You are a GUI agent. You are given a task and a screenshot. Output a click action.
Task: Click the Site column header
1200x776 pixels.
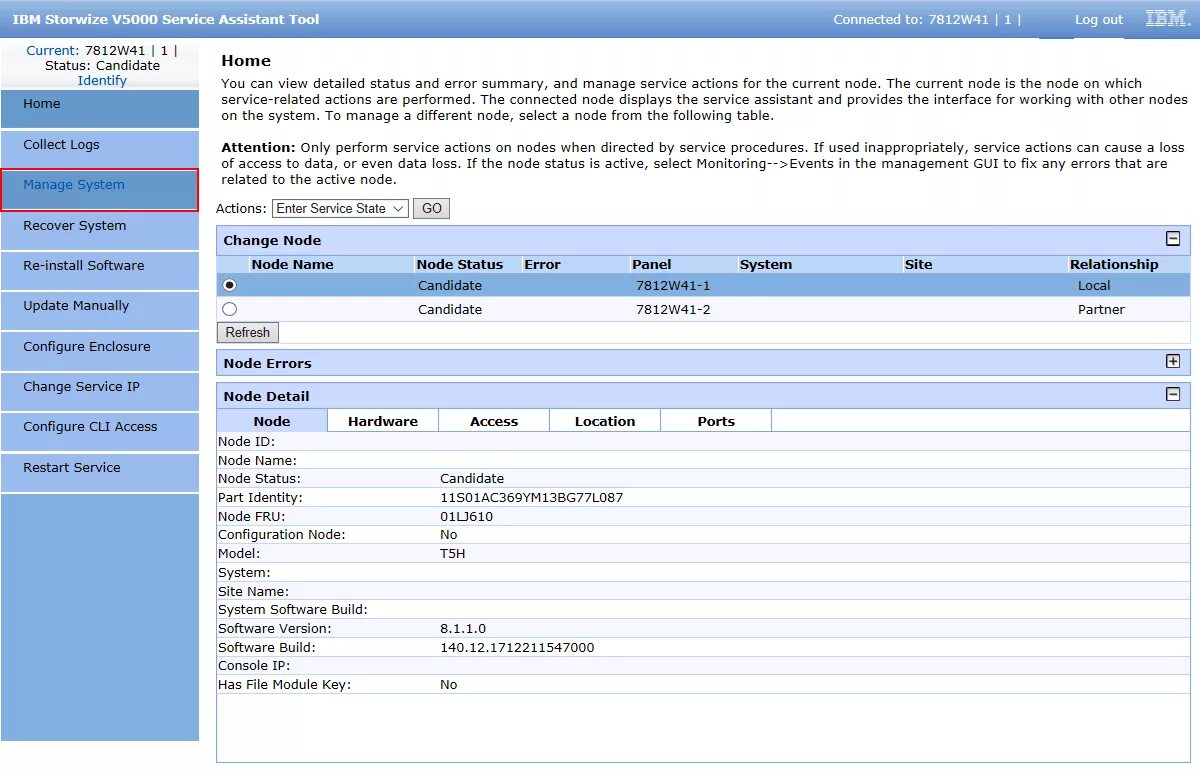918,265
